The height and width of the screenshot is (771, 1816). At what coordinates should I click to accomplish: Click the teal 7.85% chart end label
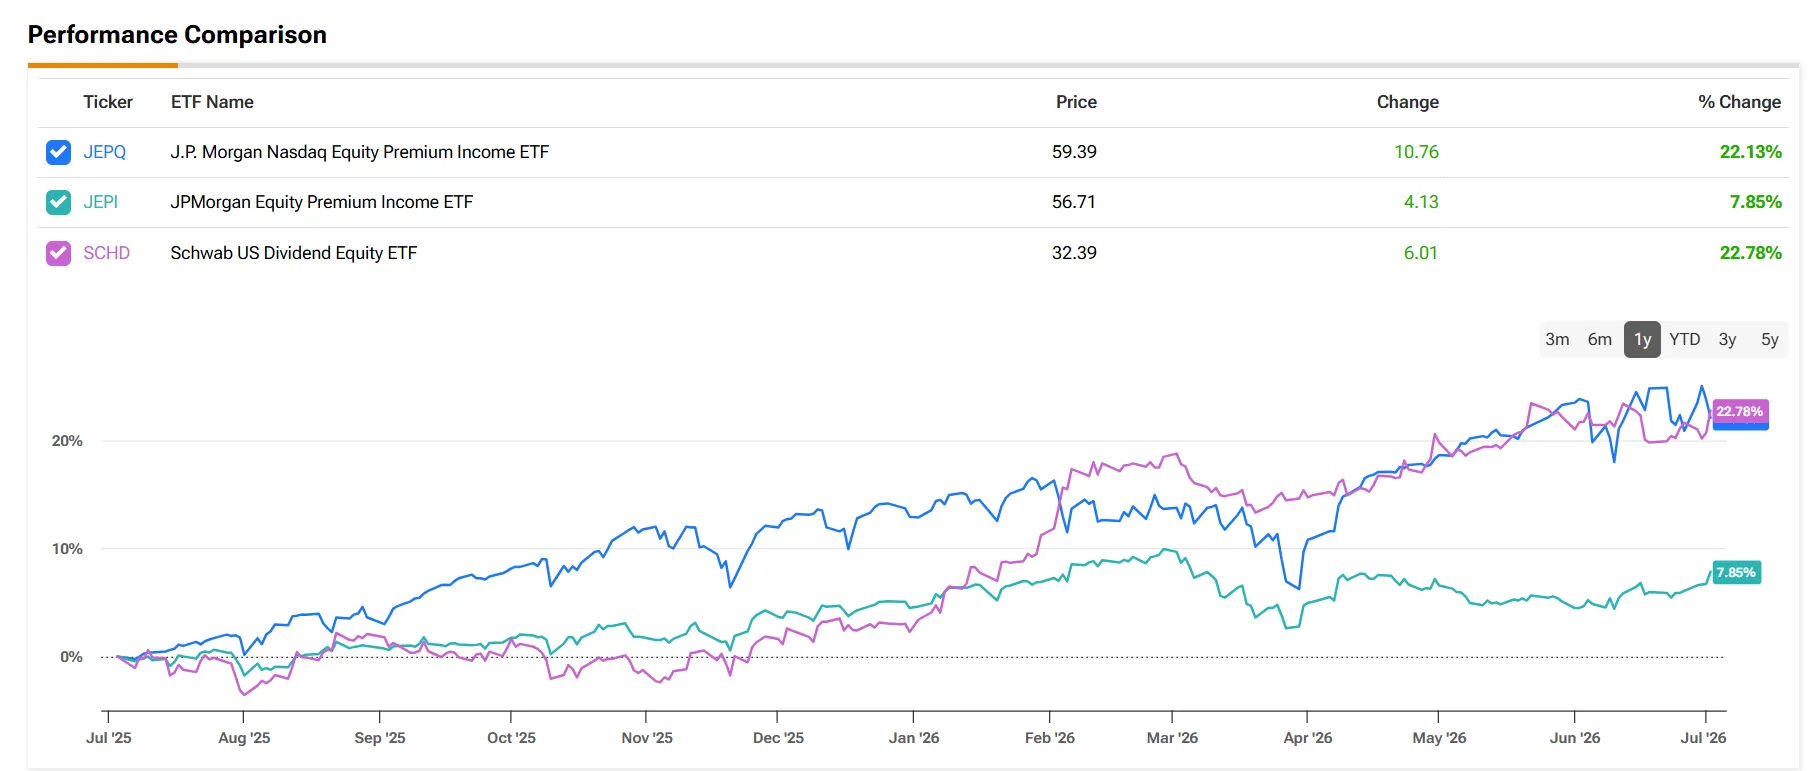coord(1736,573)
